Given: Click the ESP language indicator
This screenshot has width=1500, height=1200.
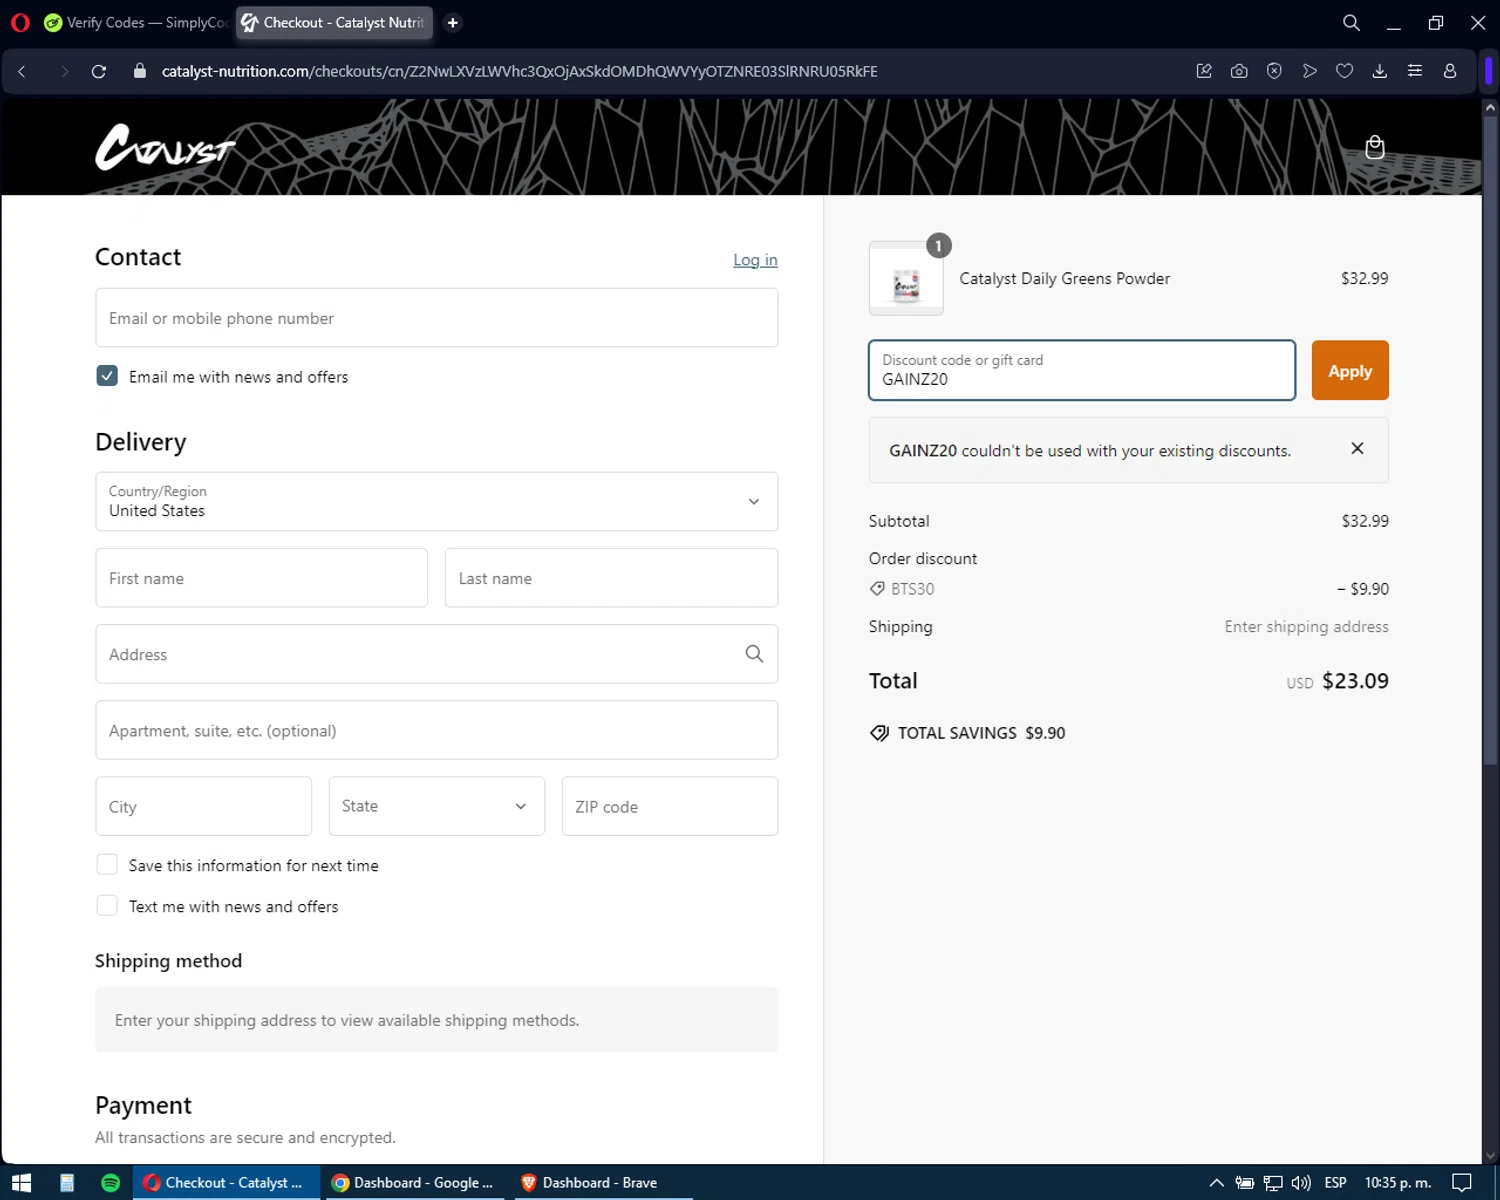Looking at the screenshot, I should 1335,1183.
